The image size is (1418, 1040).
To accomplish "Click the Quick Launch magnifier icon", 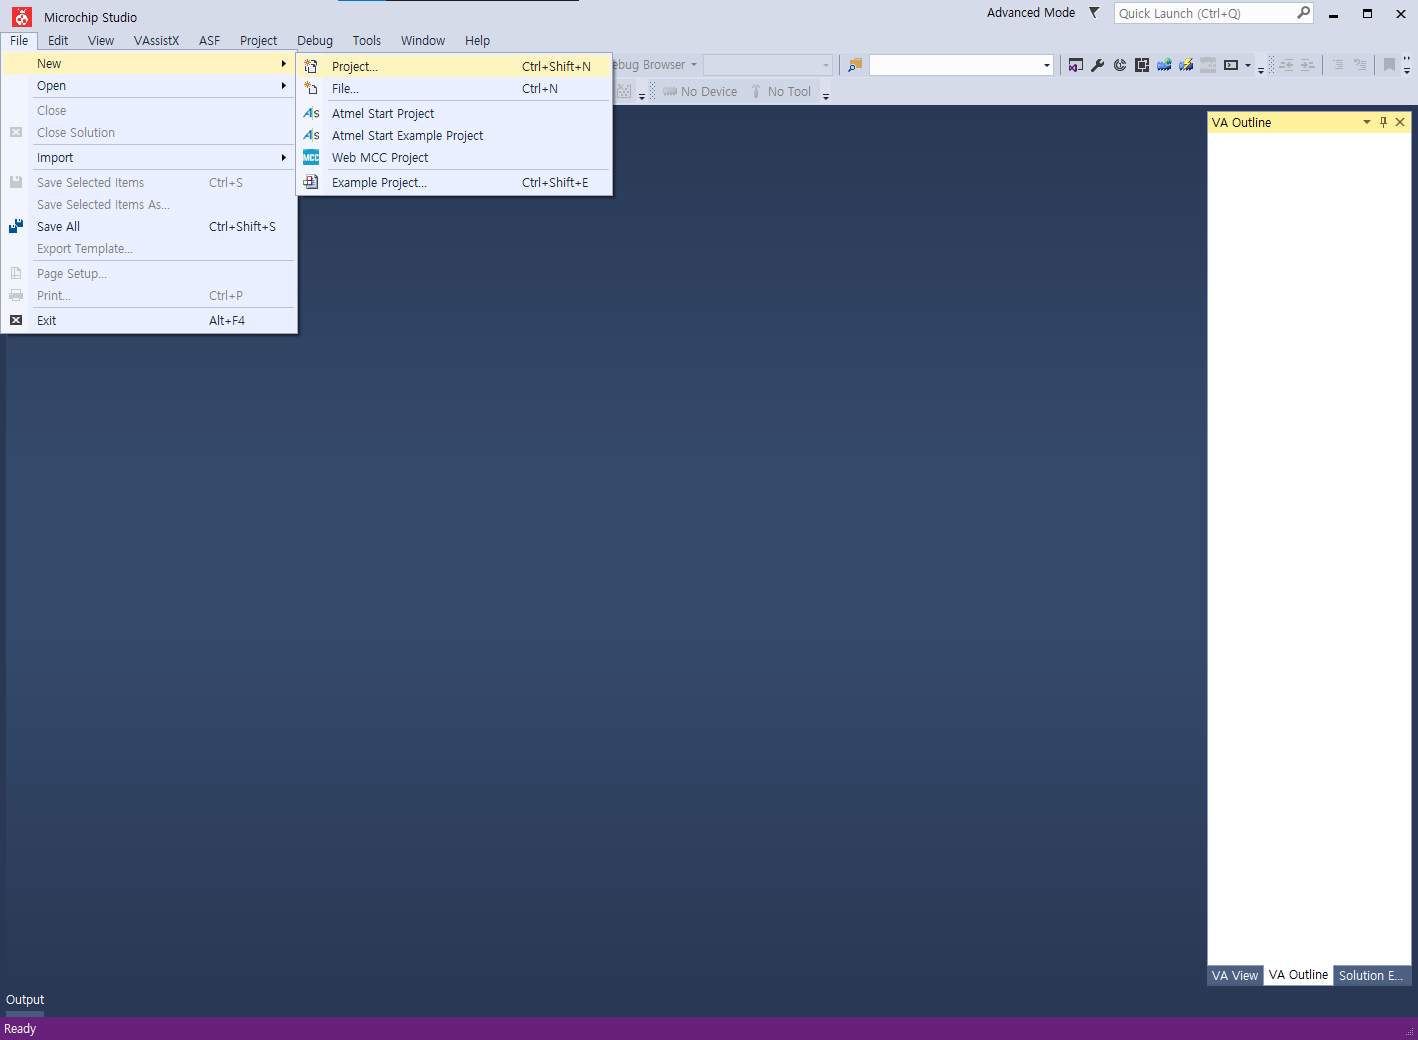I will (x=1303, y=13).
